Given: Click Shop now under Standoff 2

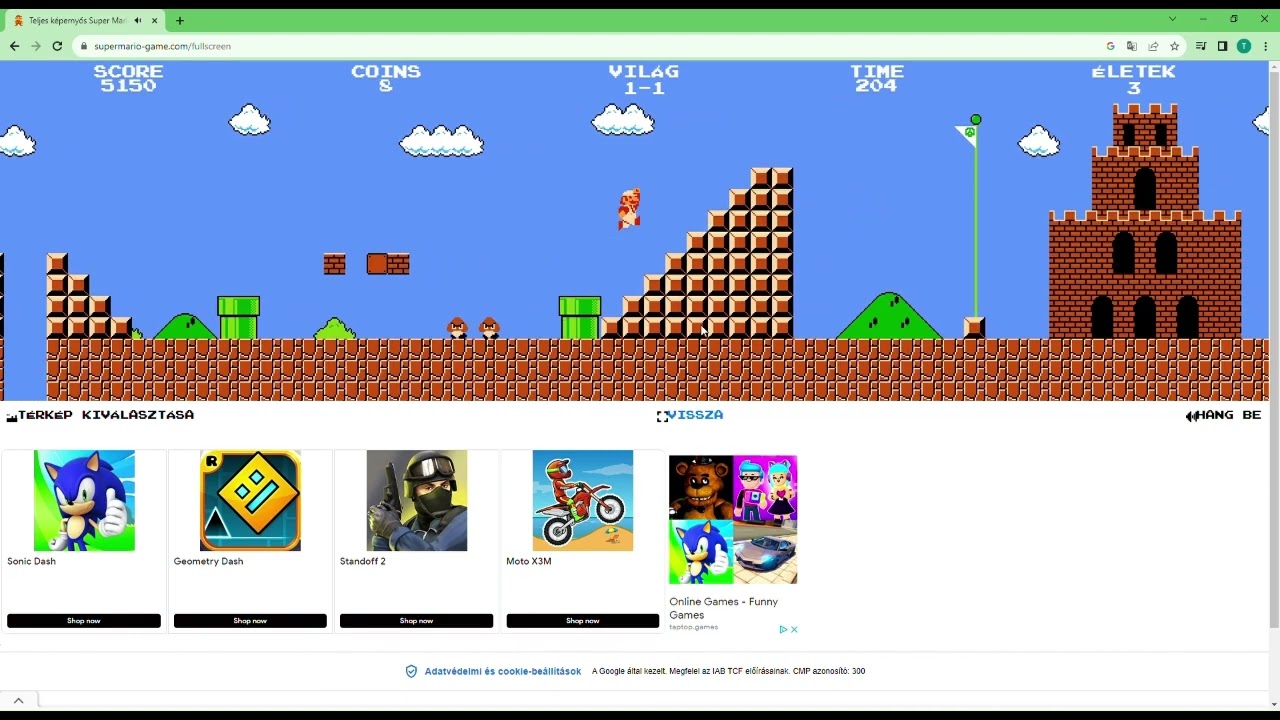Looking at the screenshot, I should [416, 621].
